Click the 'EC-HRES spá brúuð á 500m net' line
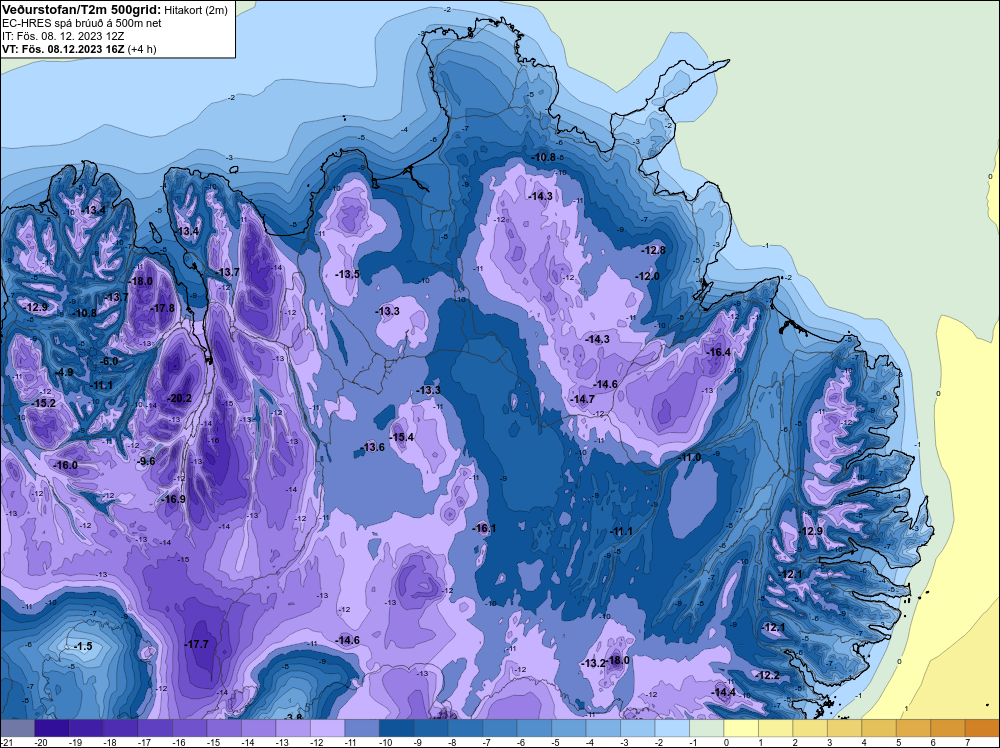 pyautogui.click(x=82, y=23)
